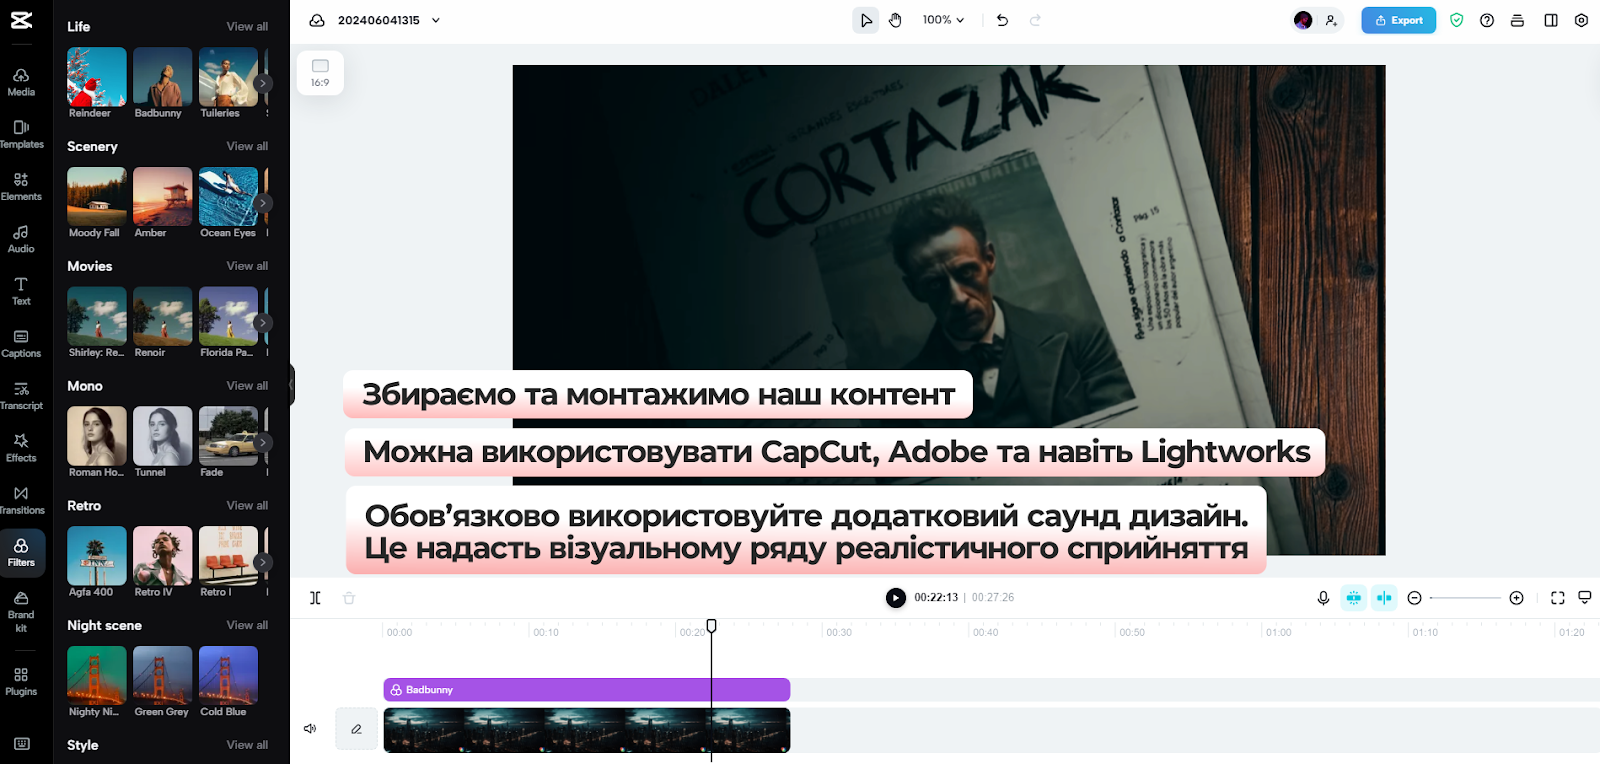Screen dimensions: 1600x764
Task: Open the Captions panel
Action: point(21,344)
